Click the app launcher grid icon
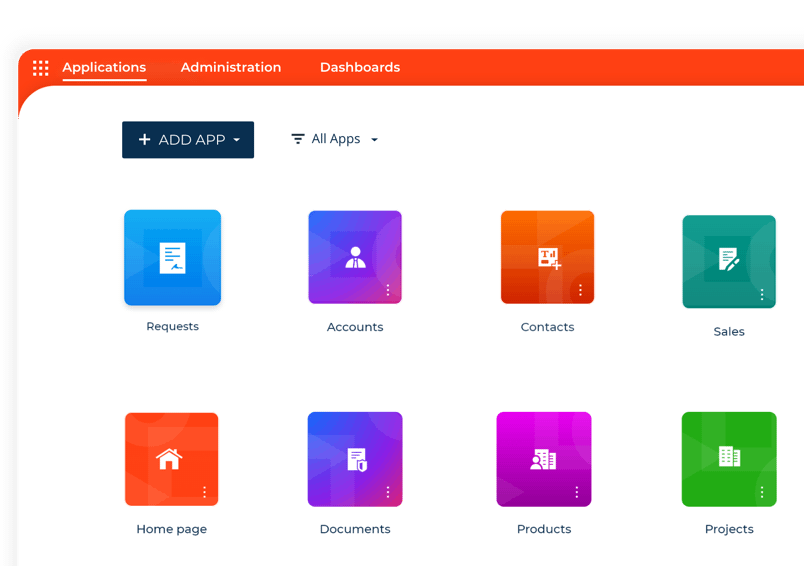The width and height of the screenshot is (804, 566). (x=41, y=68)
